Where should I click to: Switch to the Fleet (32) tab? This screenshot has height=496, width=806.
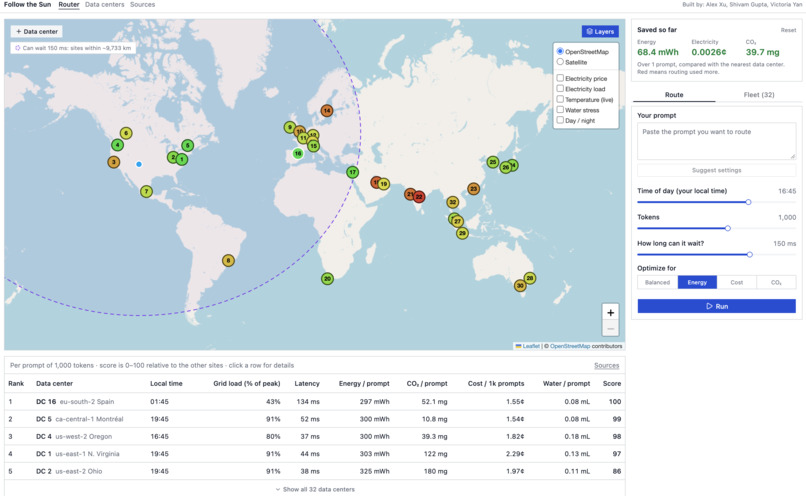pyautogui.click(x=759, y=95)
